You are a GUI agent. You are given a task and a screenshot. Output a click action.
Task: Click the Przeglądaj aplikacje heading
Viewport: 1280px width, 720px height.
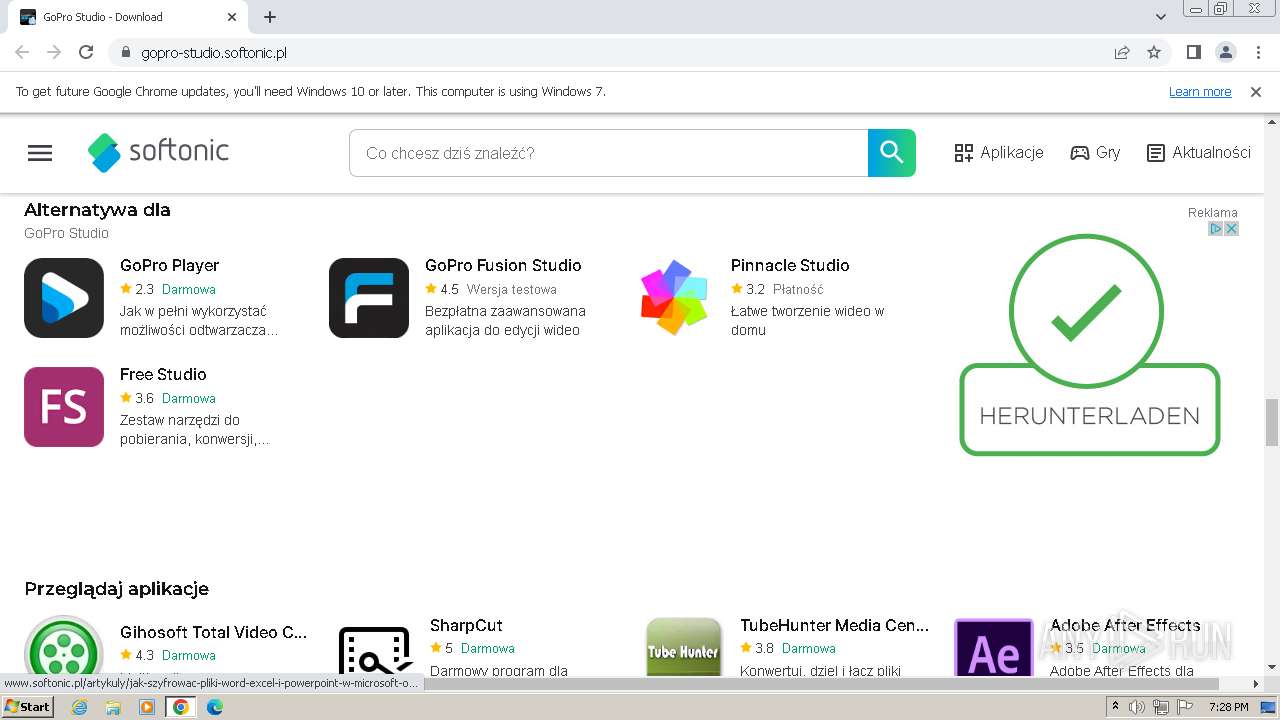click(x=116, y=588)
